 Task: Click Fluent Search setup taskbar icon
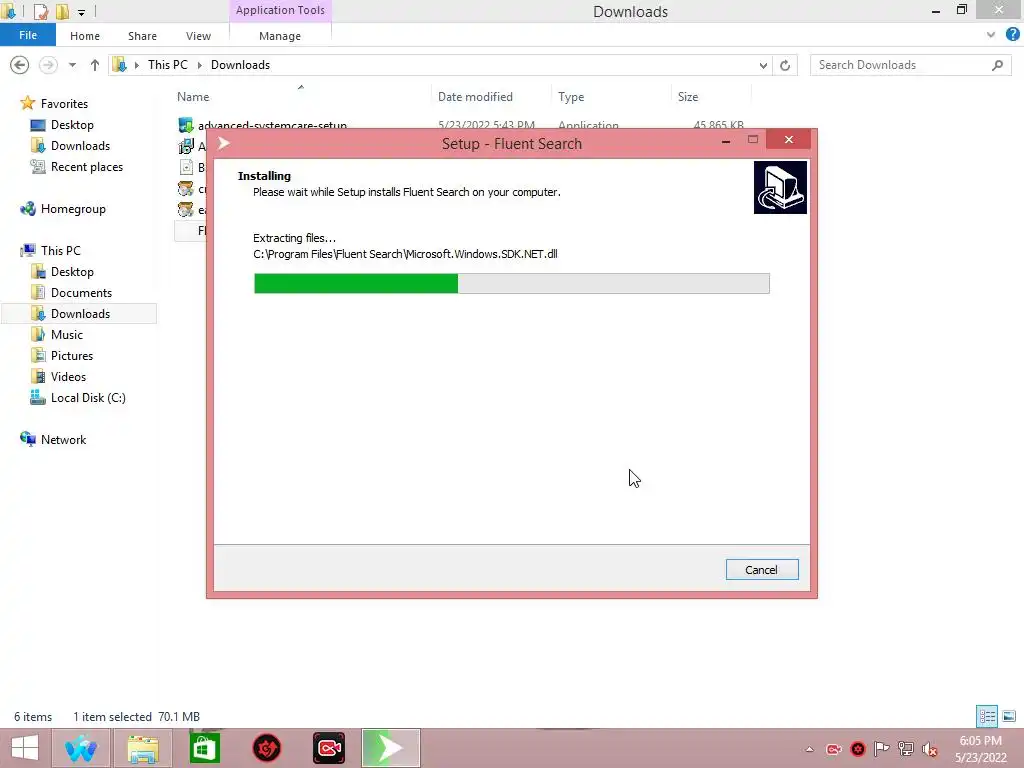pos(391,748)
